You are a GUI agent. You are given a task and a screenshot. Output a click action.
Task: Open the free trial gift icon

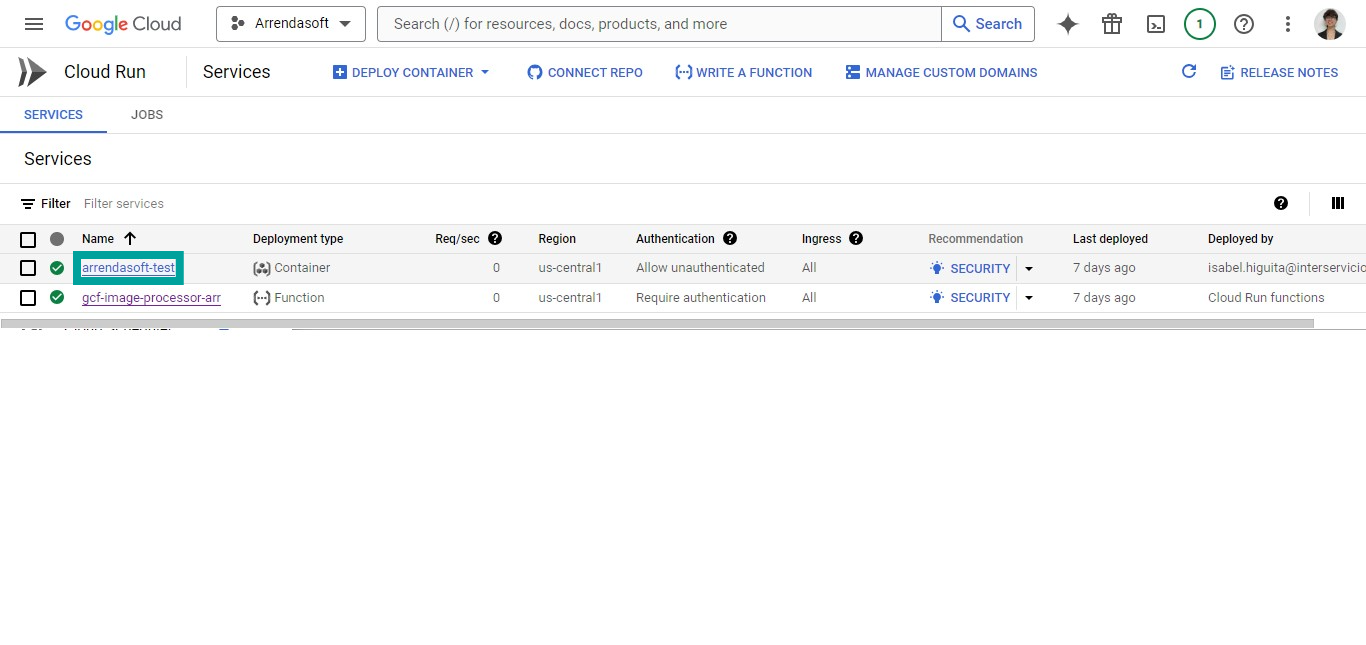(x=1112, y=24)
